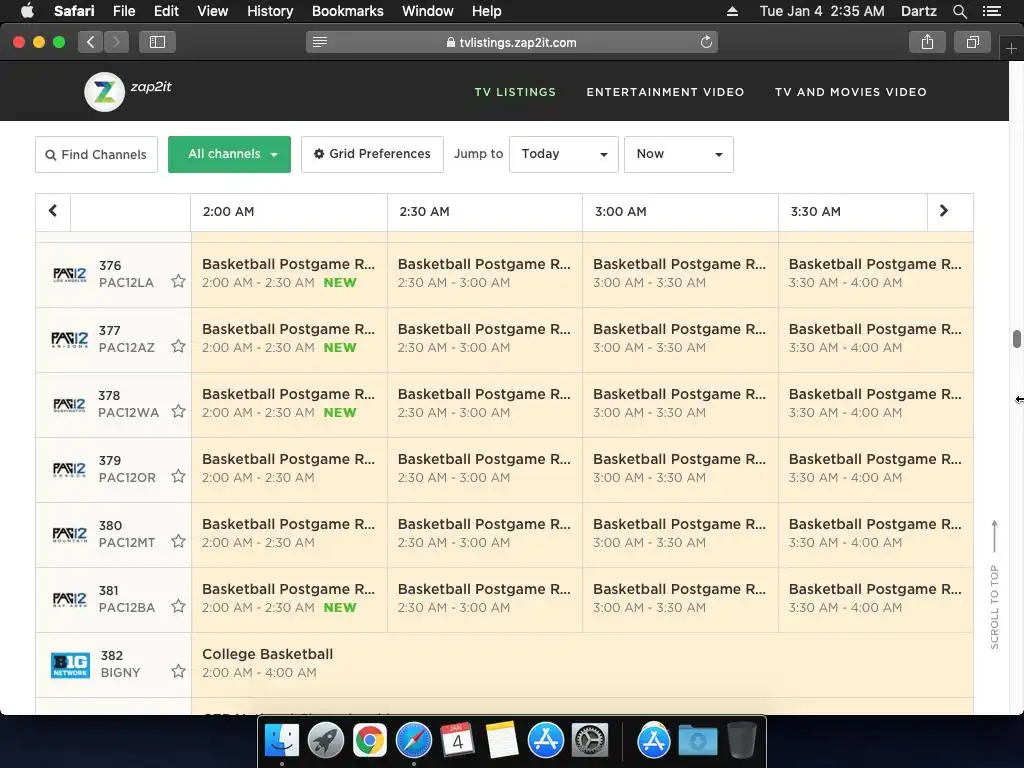
Task: Go forward with Safari forward arrow
Action: coord(116,42)
